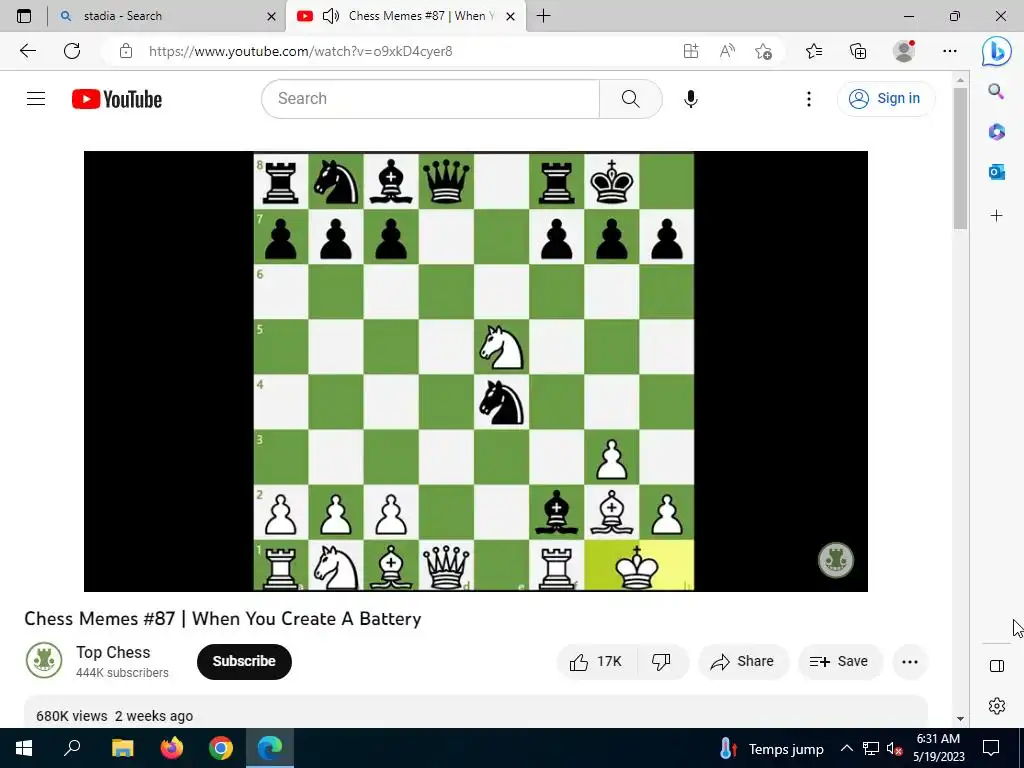Click scrollbar down arrow

coord(960,719)
